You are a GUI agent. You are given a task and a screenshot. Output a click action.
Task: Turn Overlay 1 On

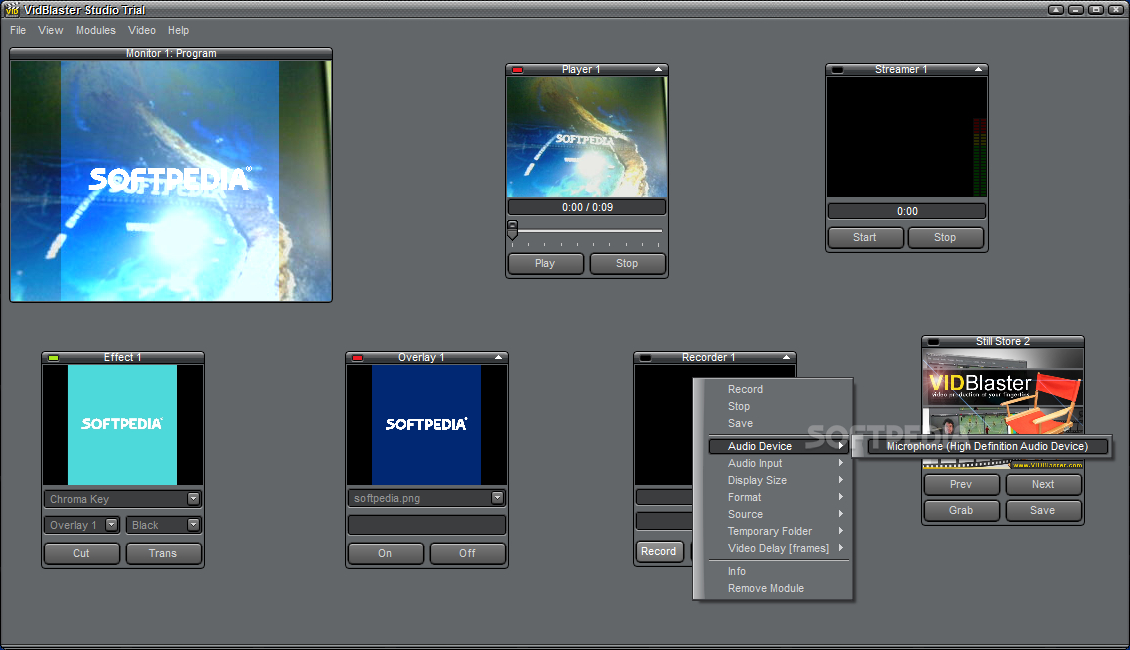point(386,553)
